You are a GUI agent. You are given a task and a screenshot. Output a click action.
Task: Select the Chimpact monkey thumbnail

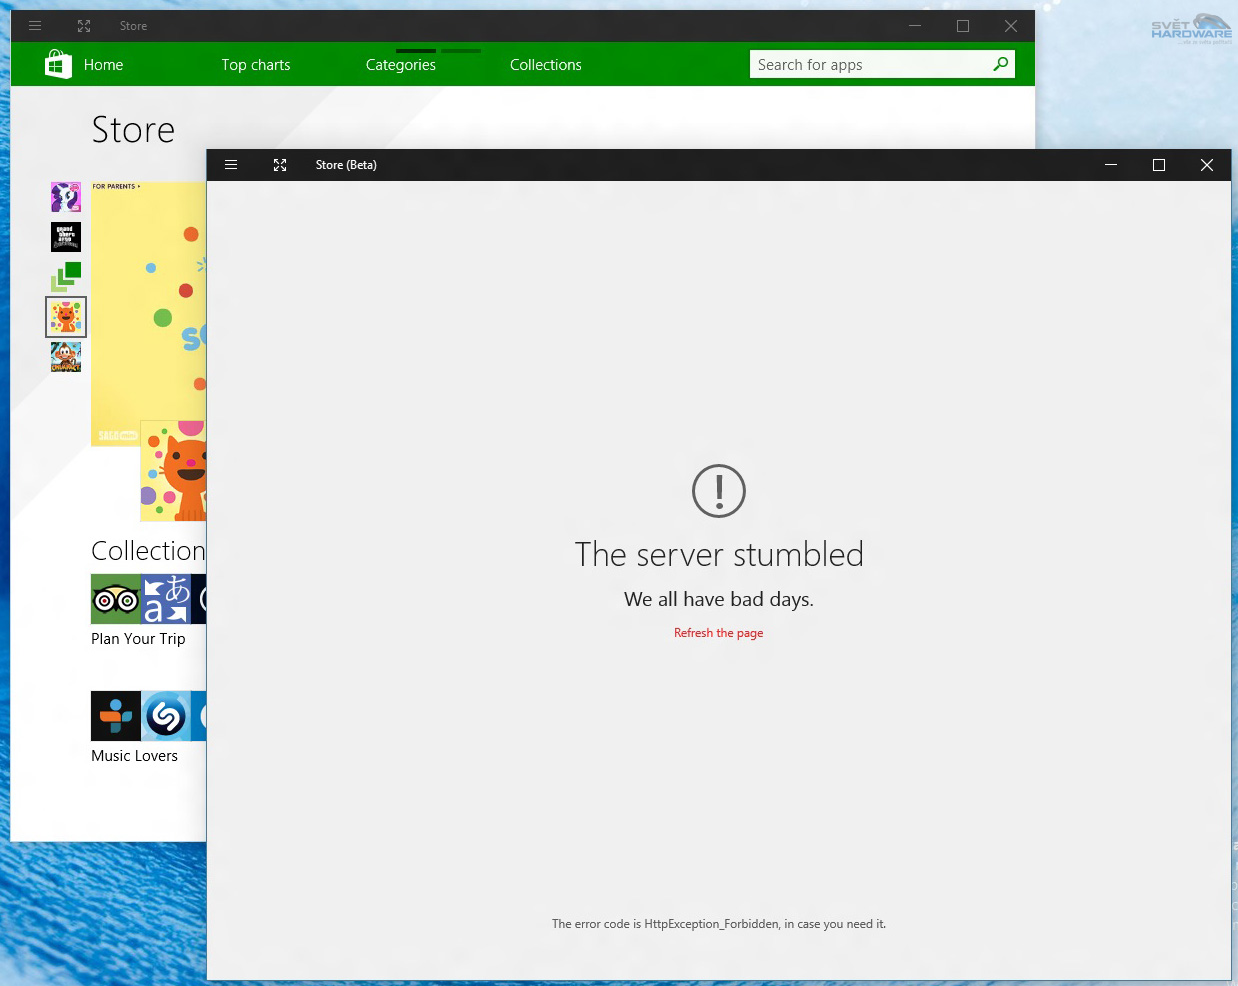pyautogui.click(x=65, y=356)
